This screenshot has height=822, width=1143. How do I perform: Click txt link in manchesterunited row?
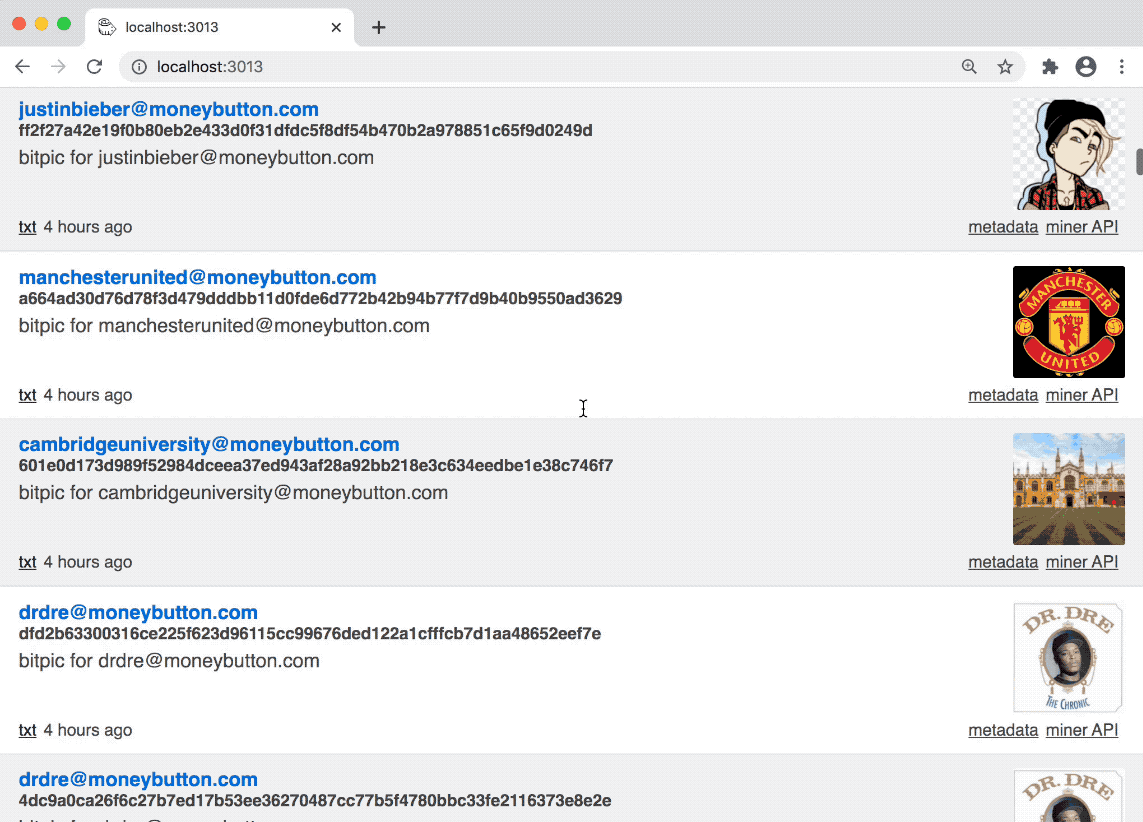click(x=28, y=396)
